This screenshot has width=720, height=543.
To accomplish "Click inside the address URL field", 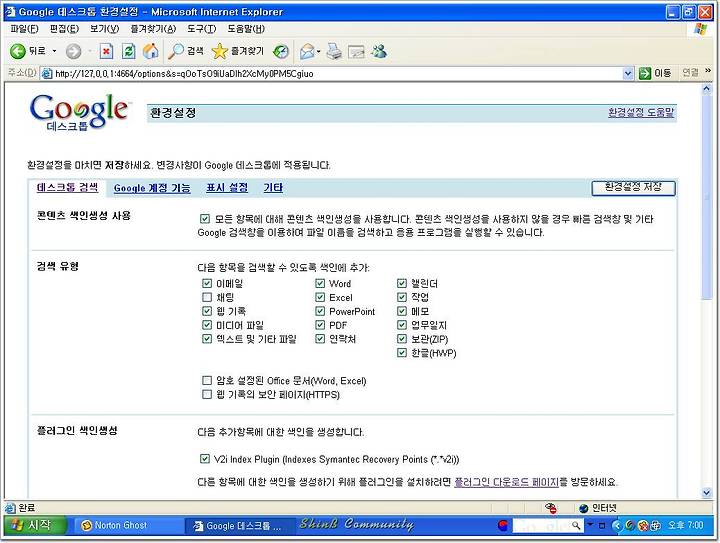I will pos(338,73).
